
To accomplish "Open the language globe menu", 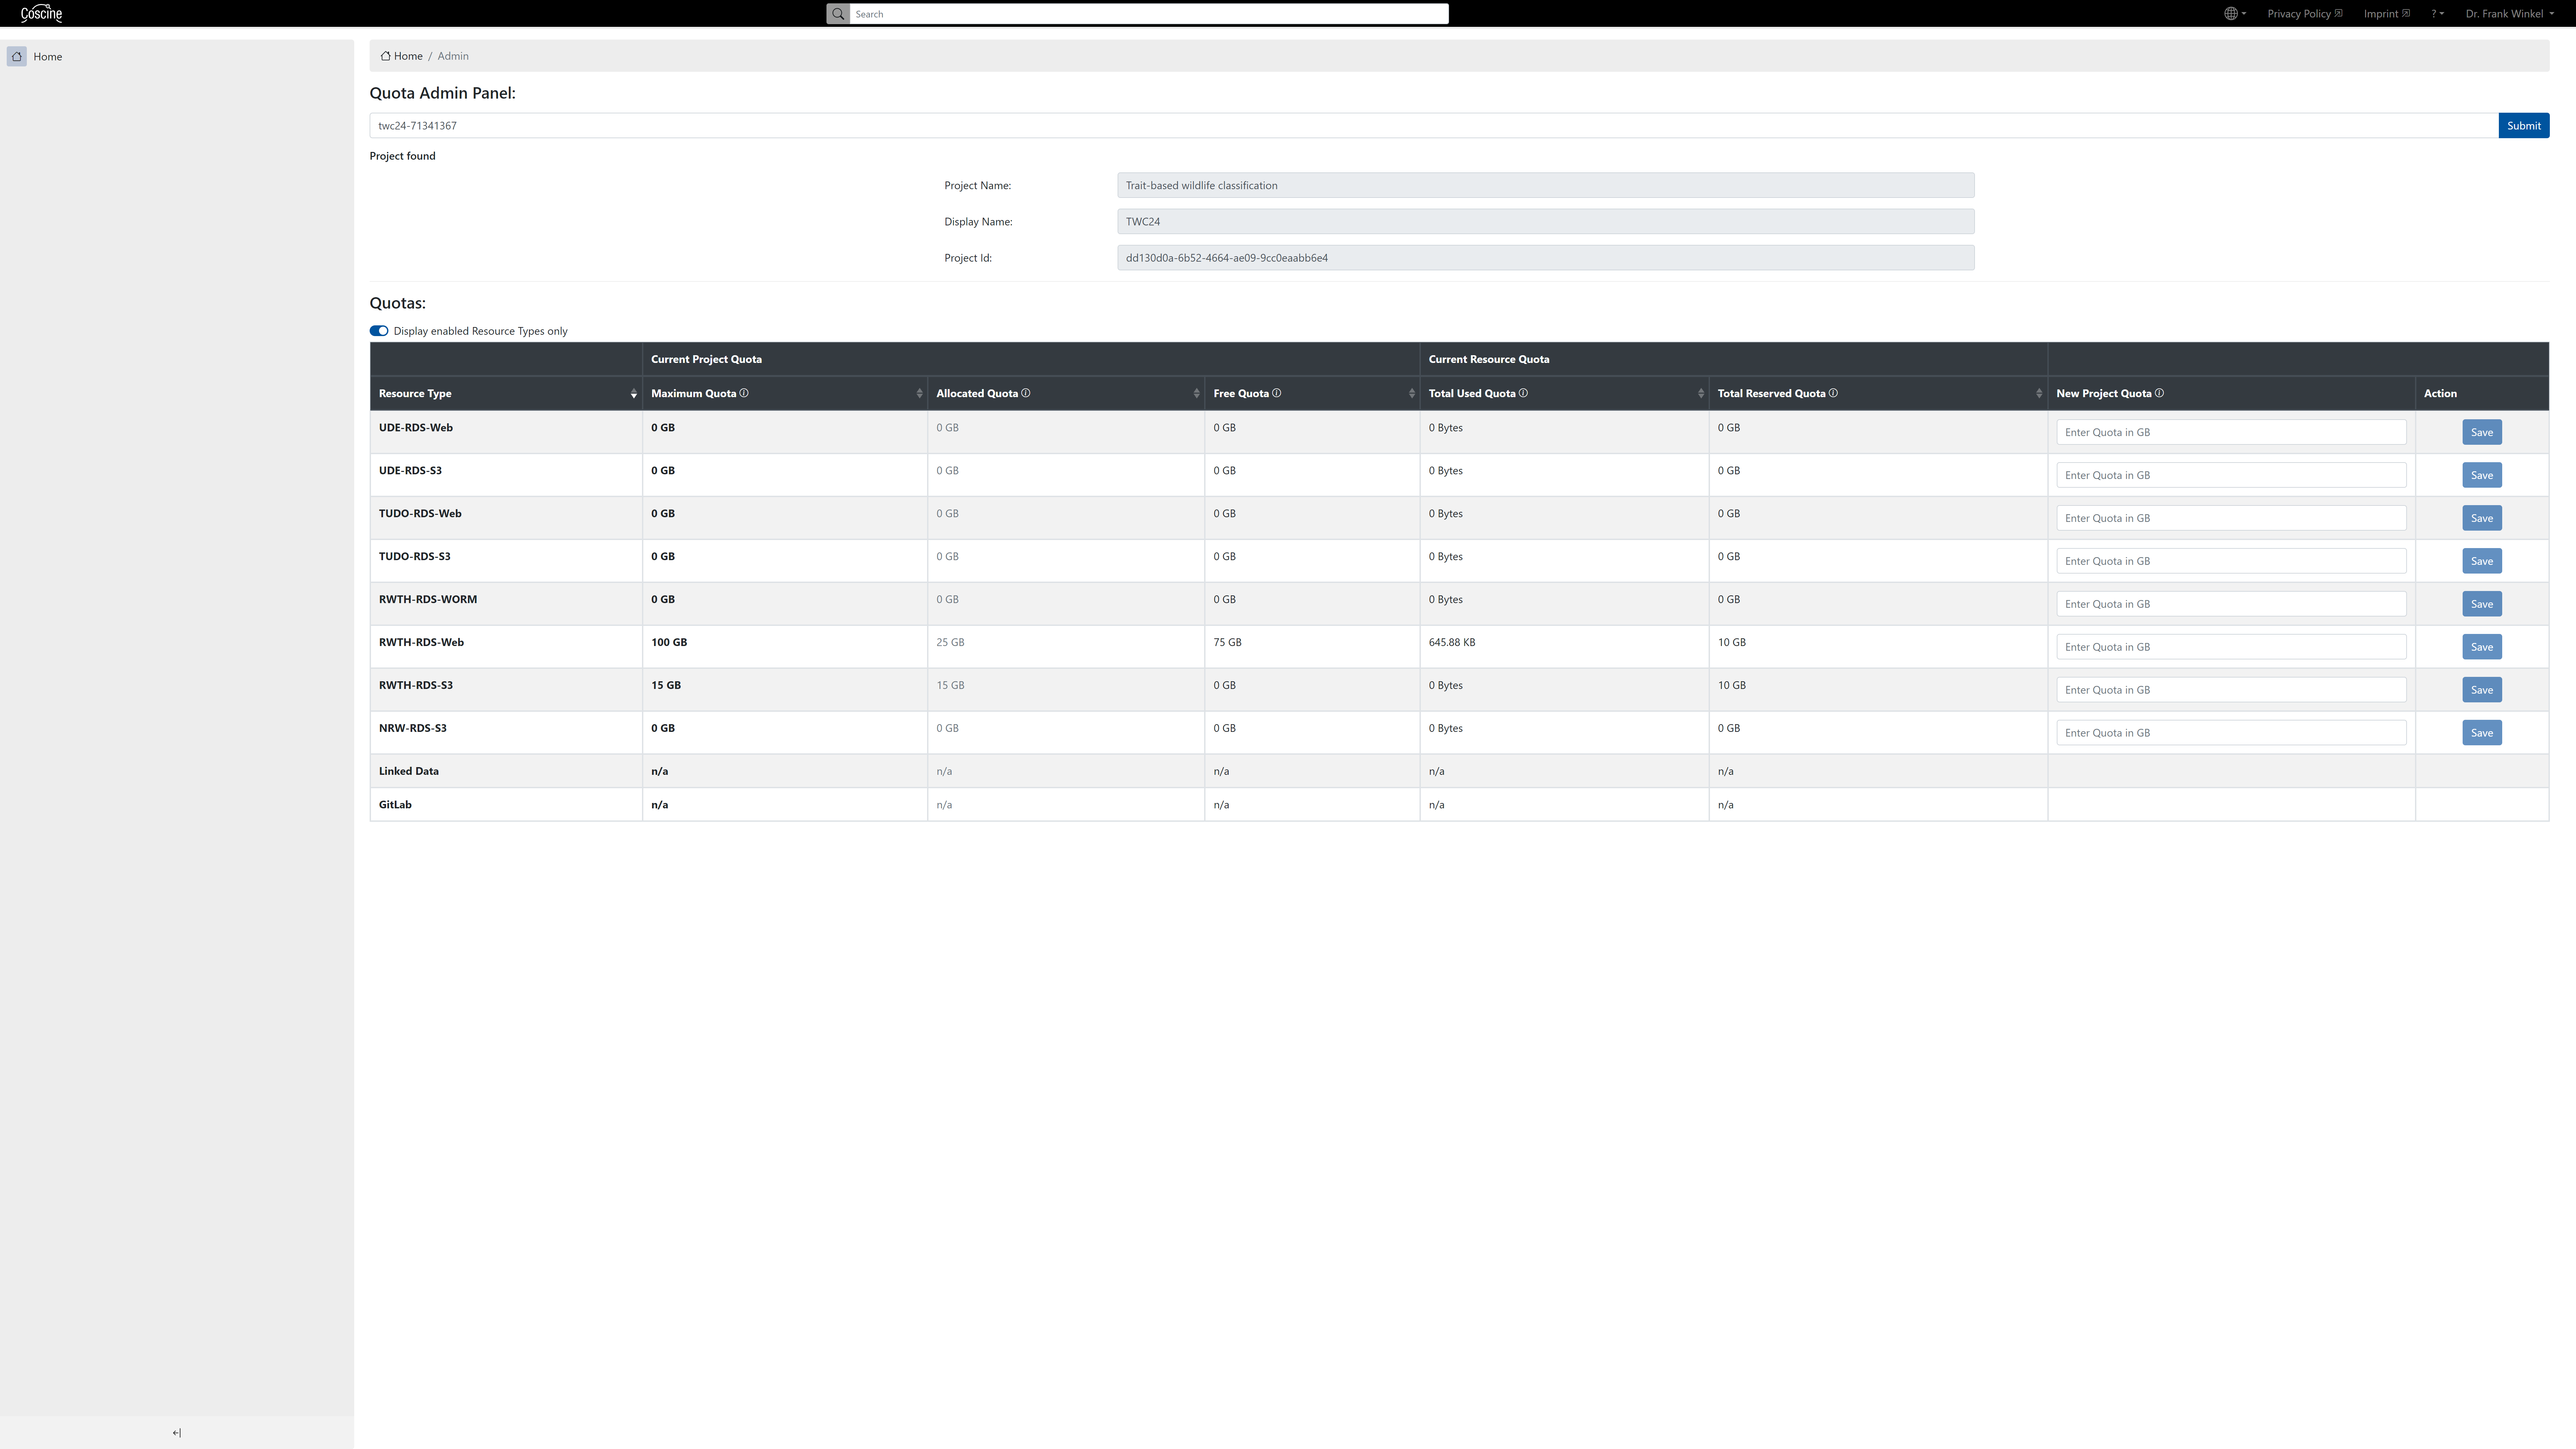I will click(2235, 14).
